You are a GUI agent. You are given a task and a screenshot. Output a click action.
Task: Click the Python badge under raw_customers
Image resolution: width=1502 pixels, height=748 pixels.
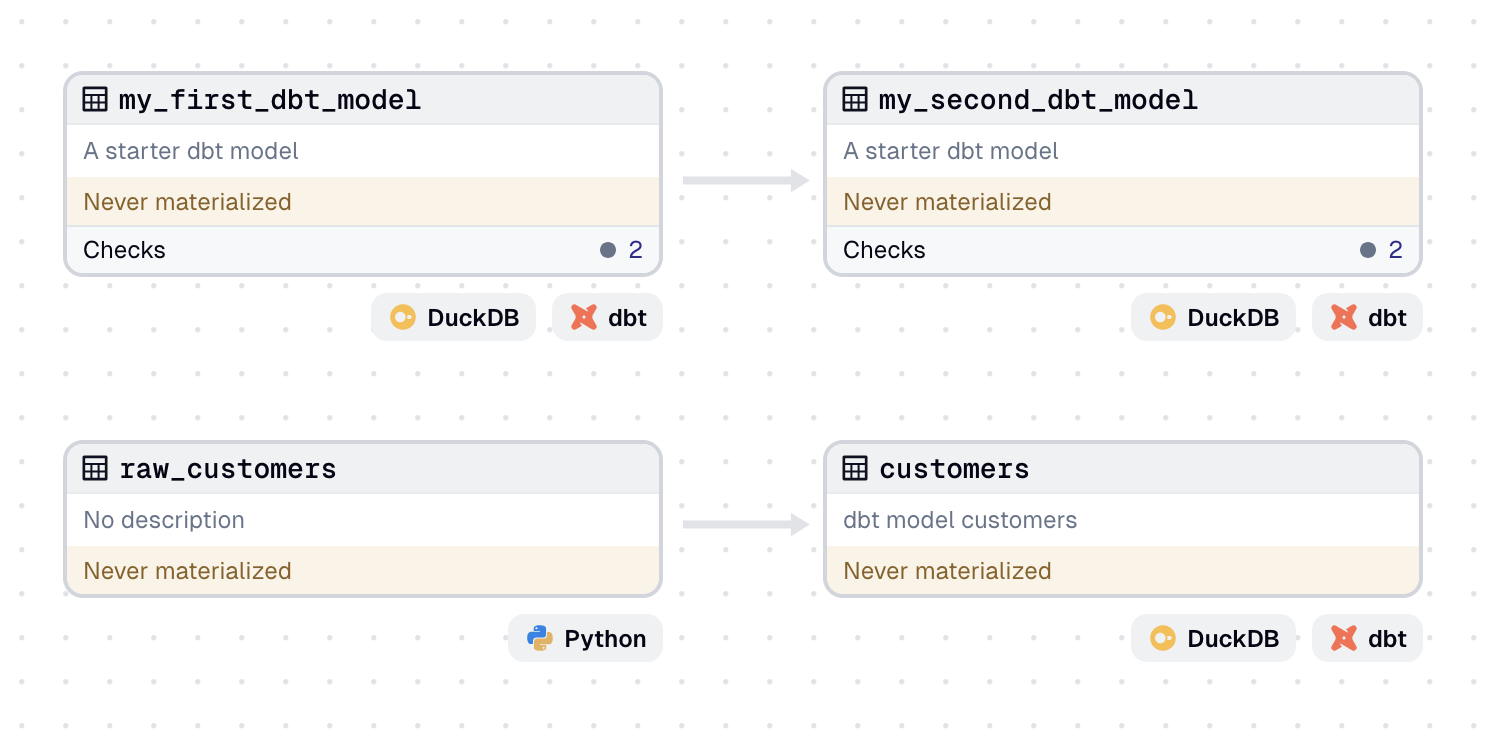coord(585,638)
